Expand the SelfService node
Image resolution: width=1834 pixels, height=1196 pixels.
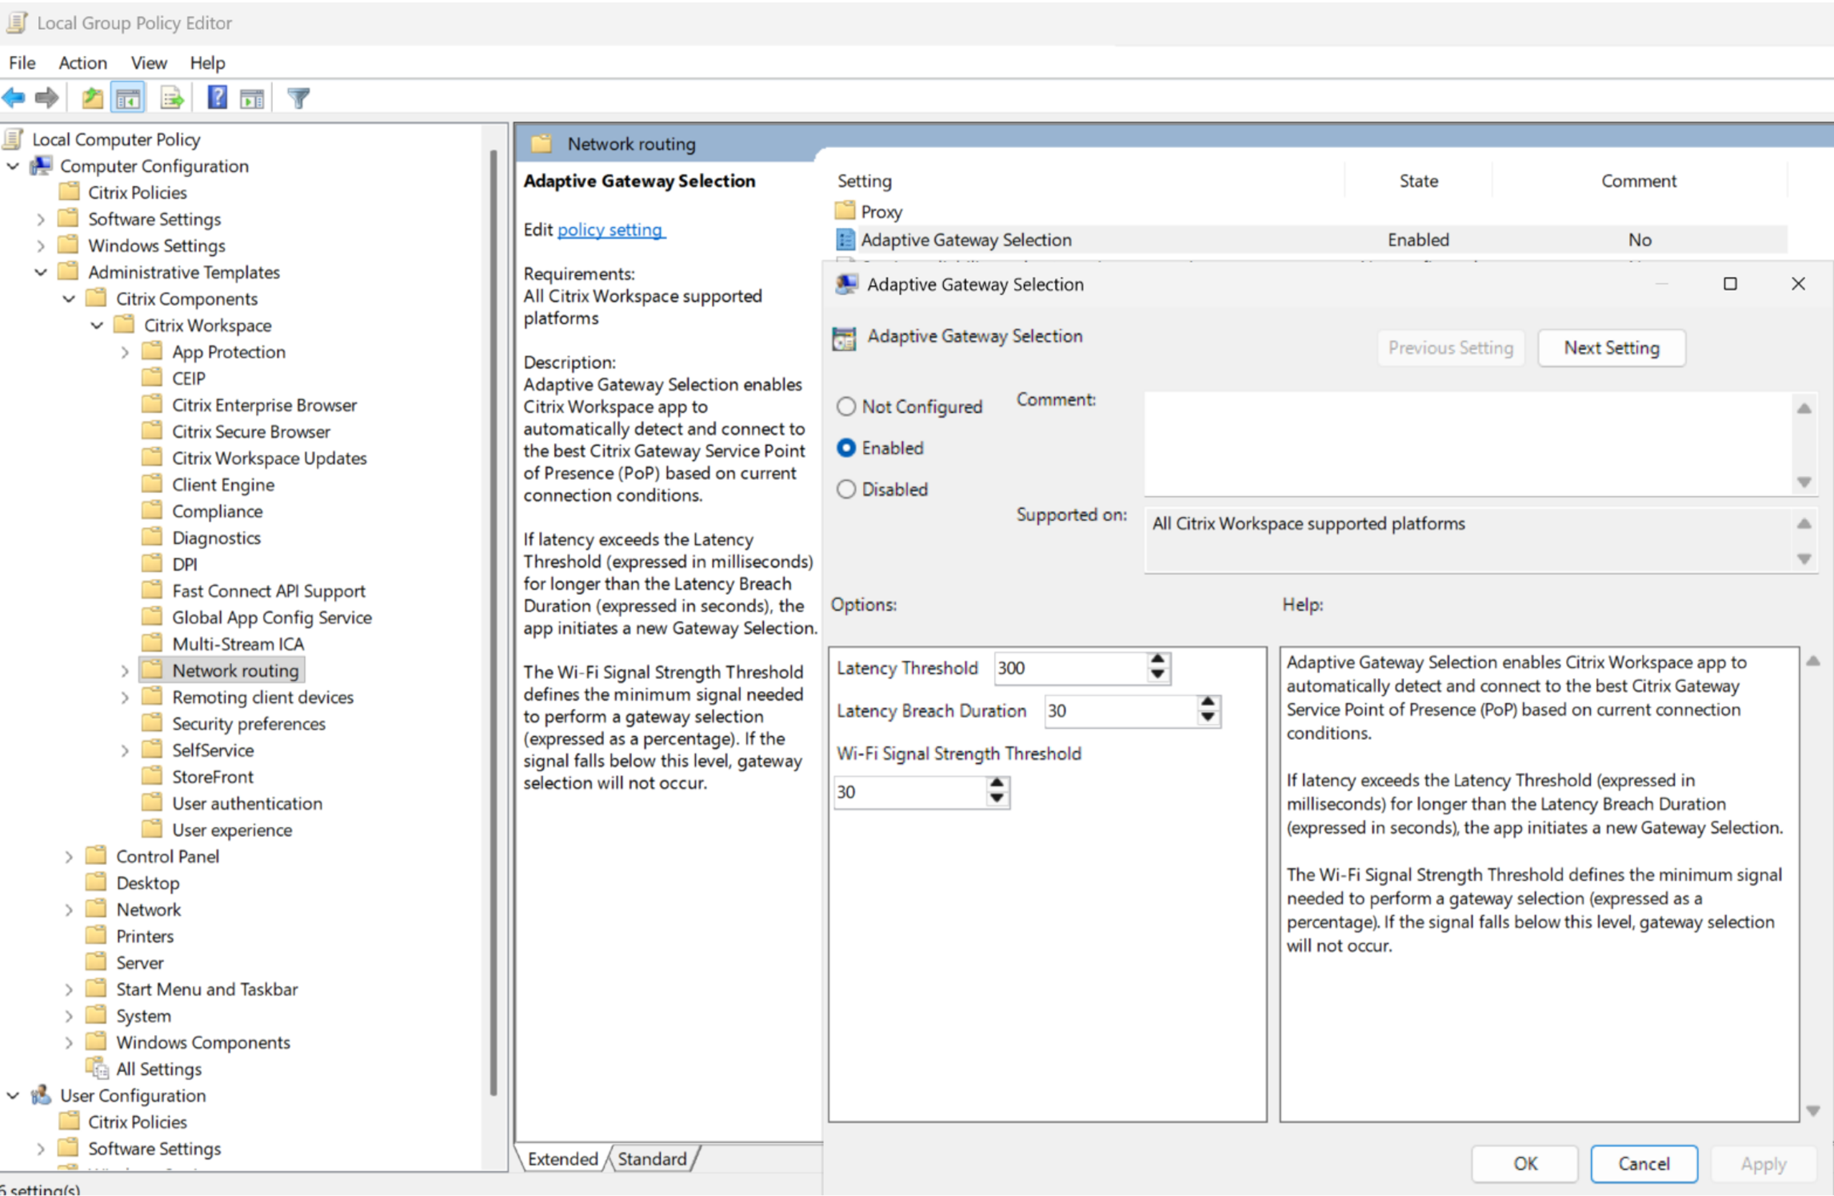click(x=125, y=750)
